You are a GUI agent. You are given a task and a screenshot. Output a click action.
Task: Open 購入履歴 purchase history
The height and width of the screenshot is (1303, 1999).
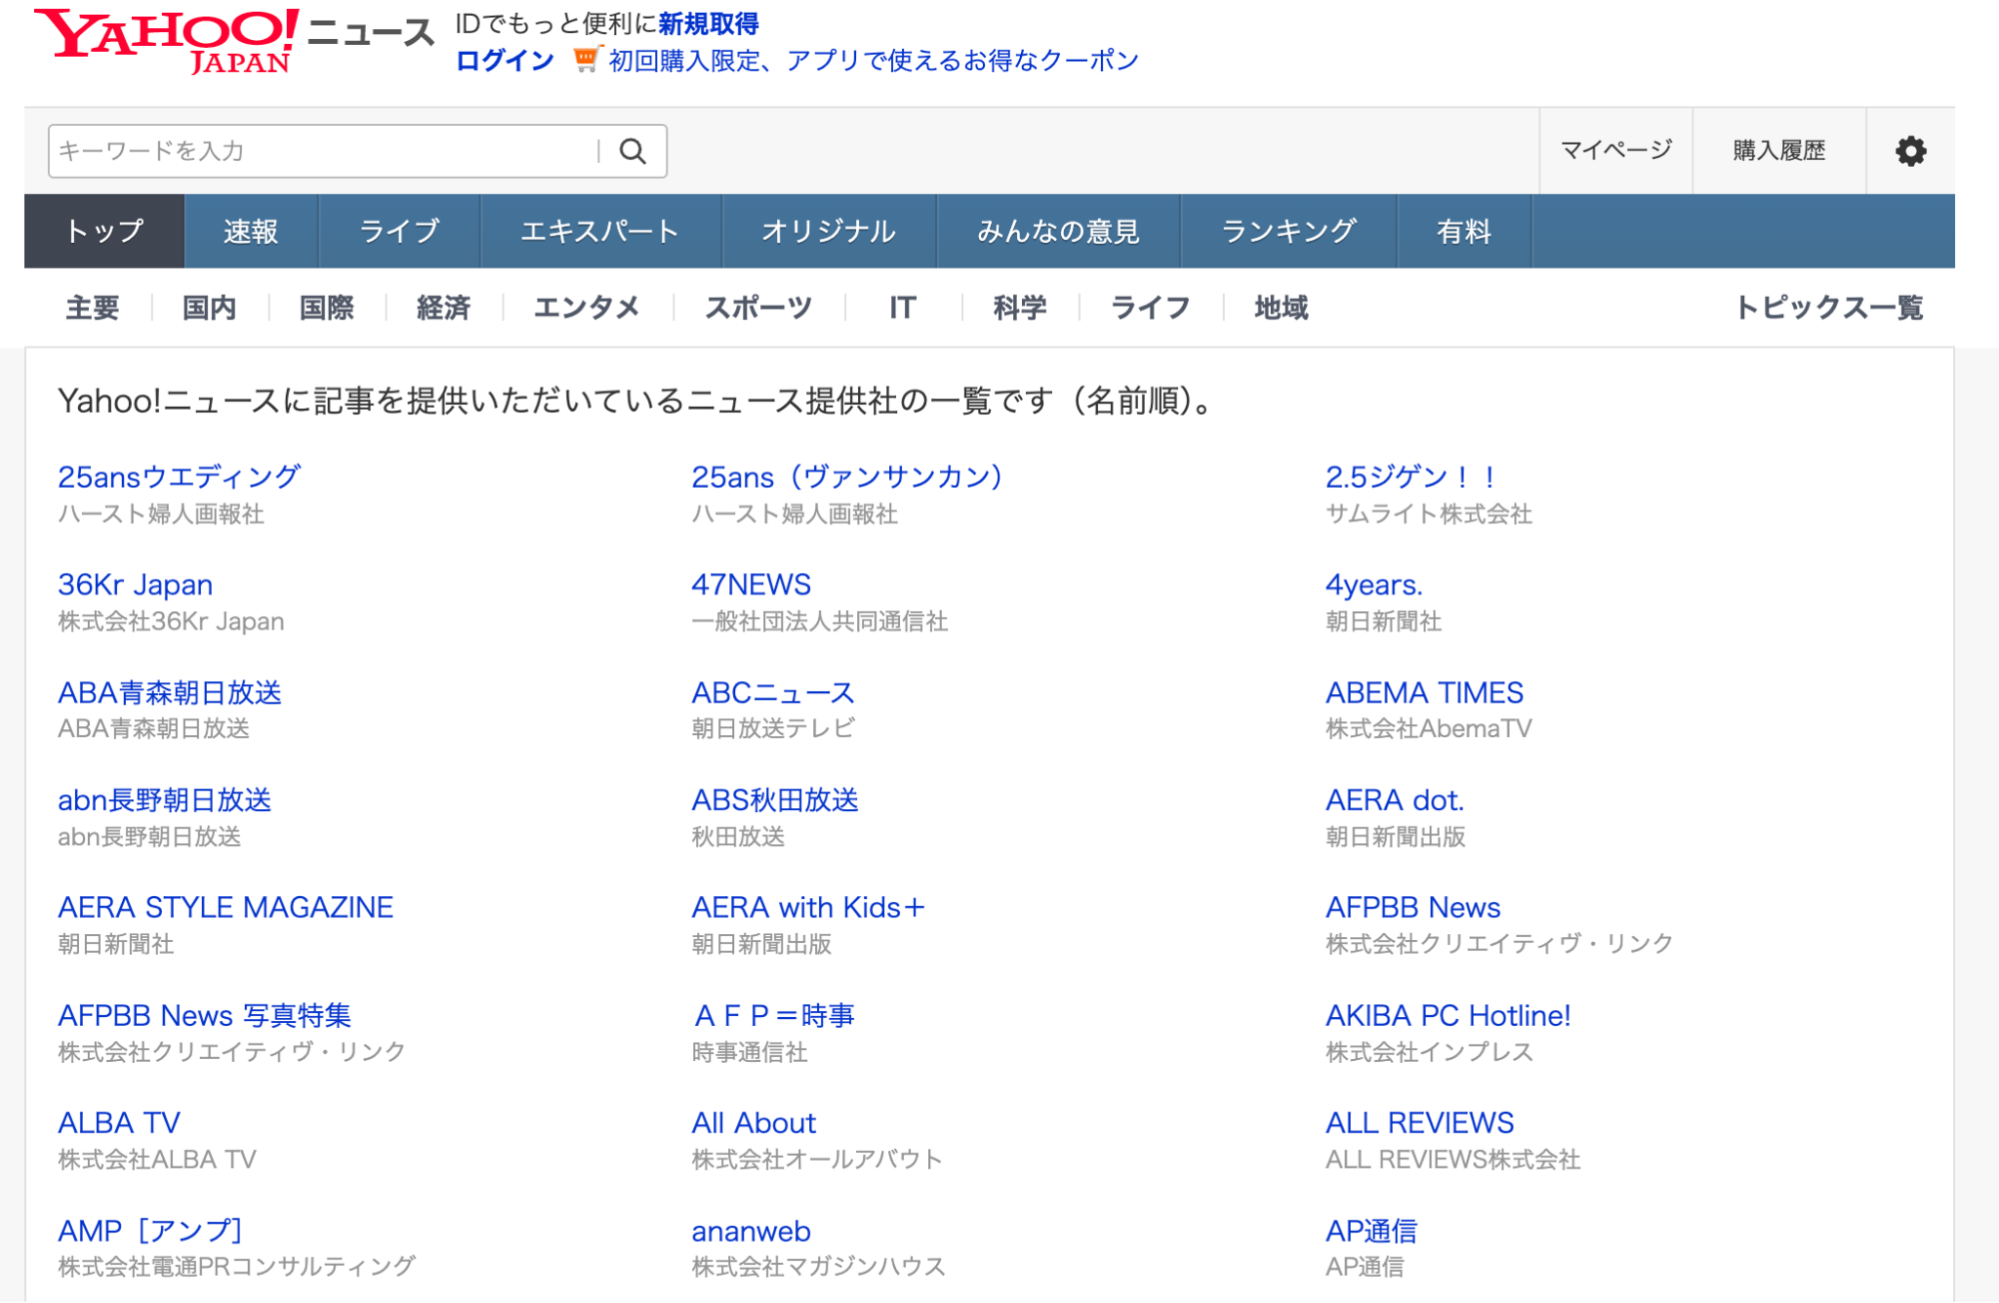click(x=1779, y=150)
